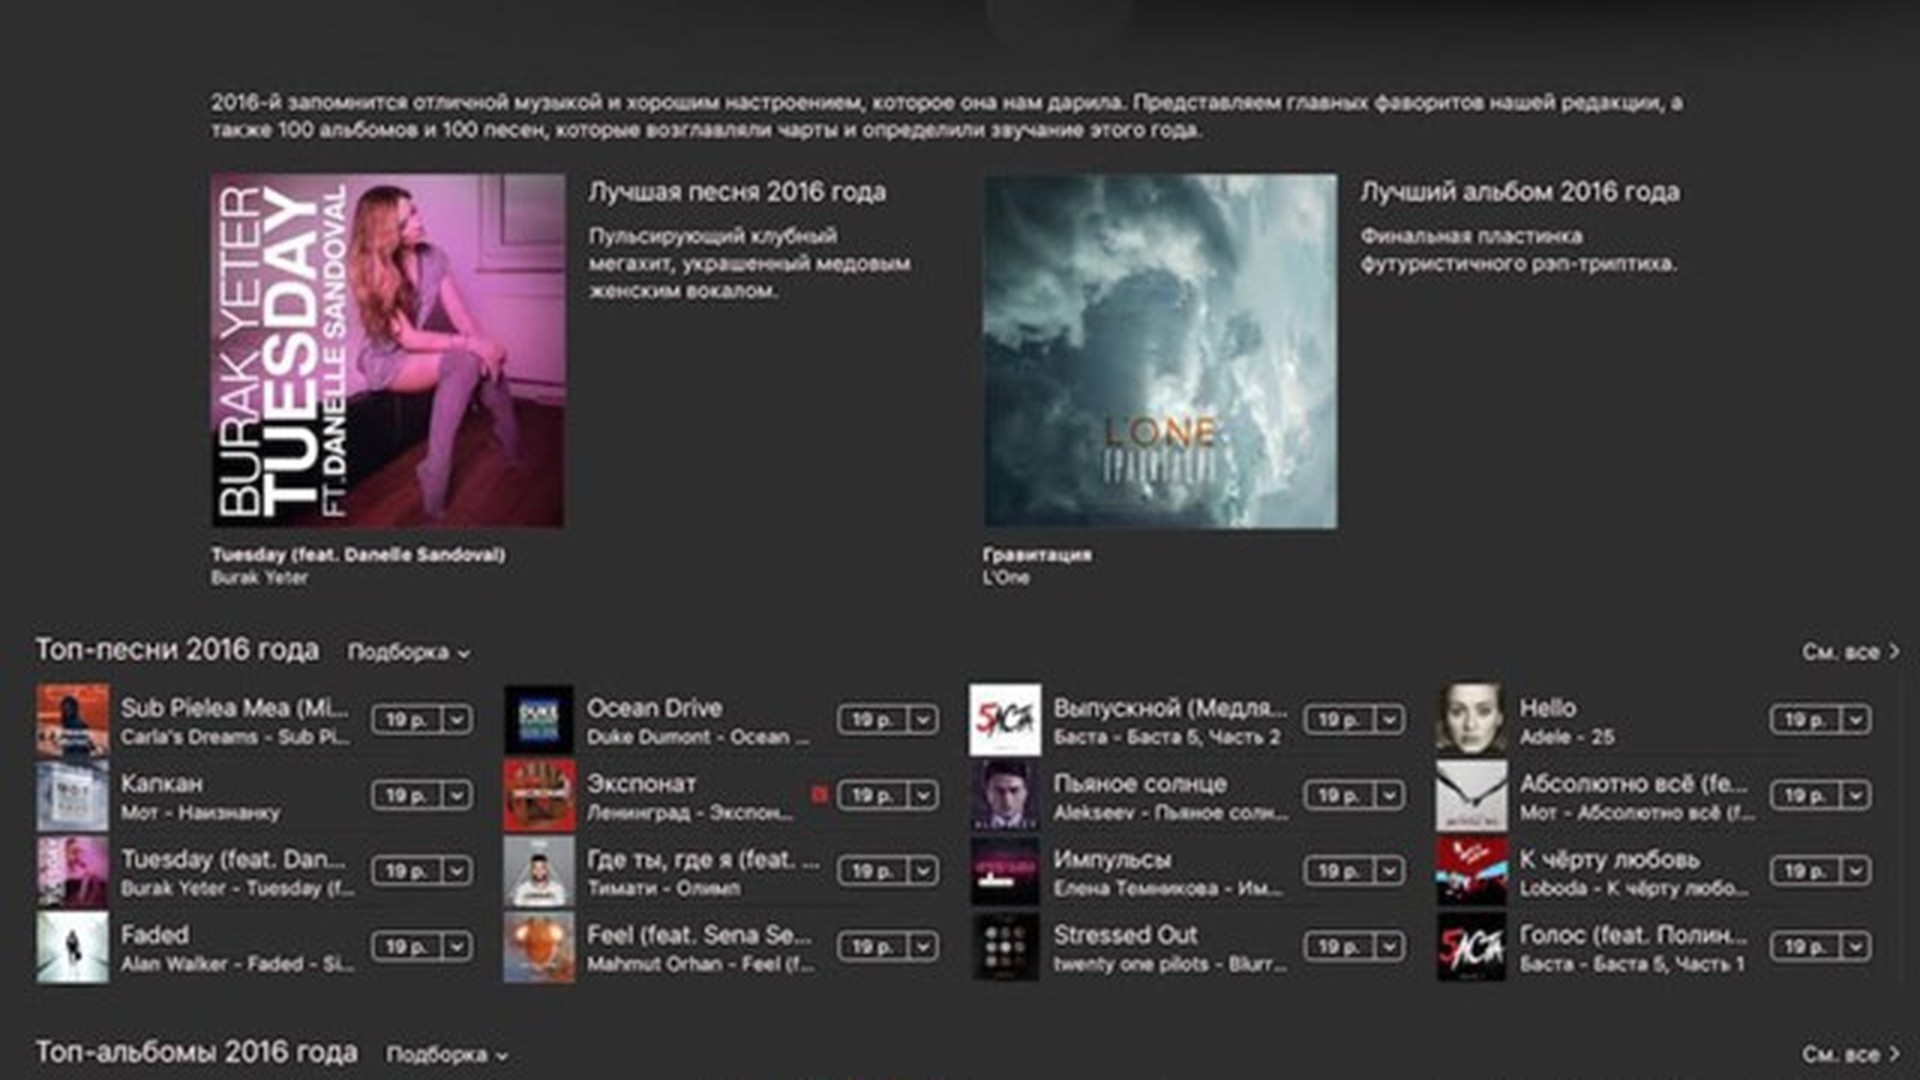Click the Мот - Наизнанку subtitle
This screenshot has width=1920, height=1080.
pyautogui.click(x=200, y=813)
